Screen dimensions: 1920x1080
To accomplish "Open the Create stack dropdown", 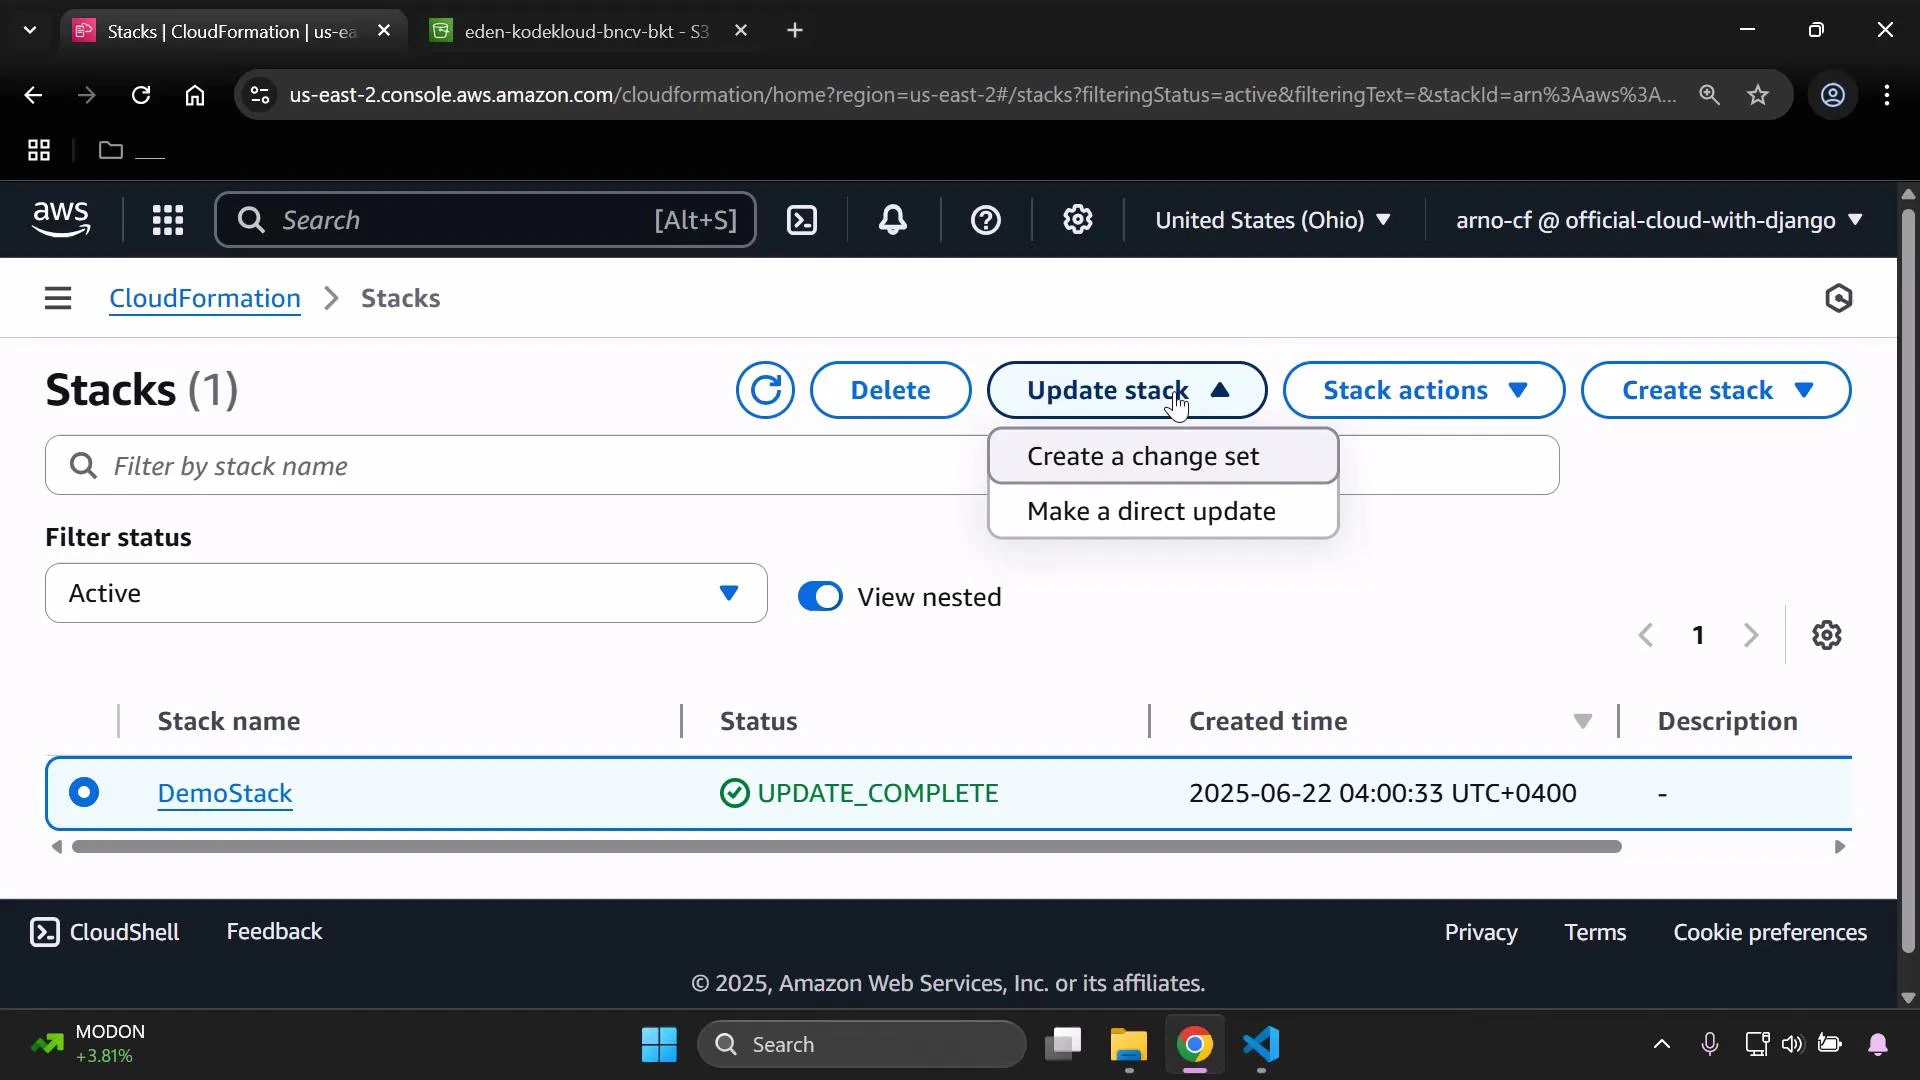I will 1716,390.
